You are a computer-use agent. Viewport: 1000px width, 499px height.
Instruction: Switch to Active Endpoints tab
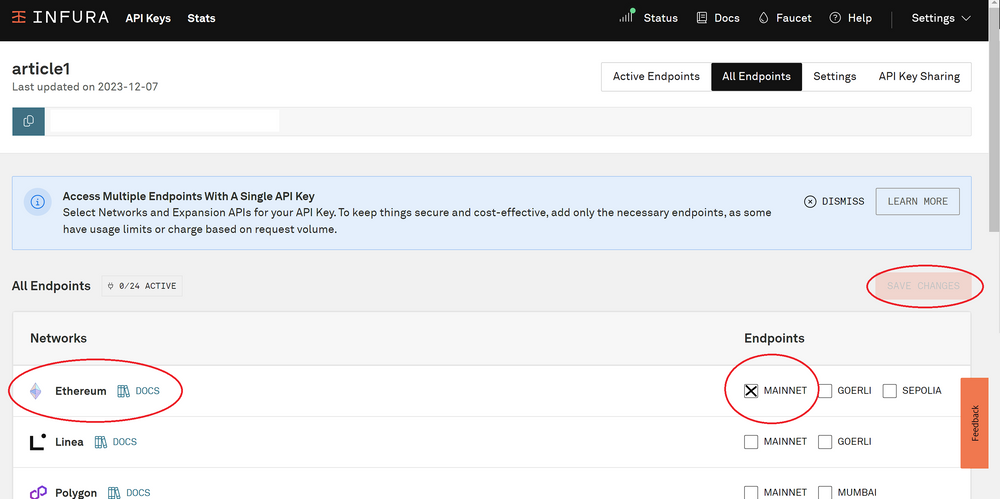pos(656,77)
